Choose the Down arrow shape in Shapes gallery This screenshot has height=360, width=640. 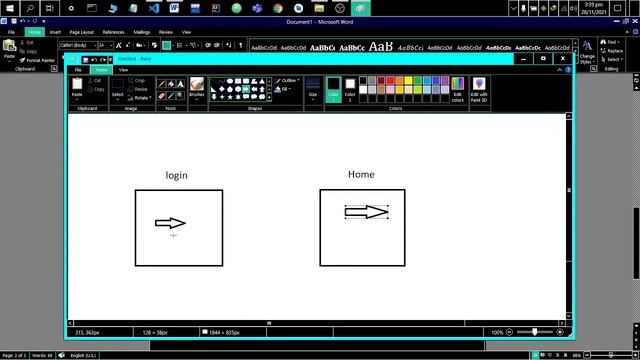click(x=213, y=97)
